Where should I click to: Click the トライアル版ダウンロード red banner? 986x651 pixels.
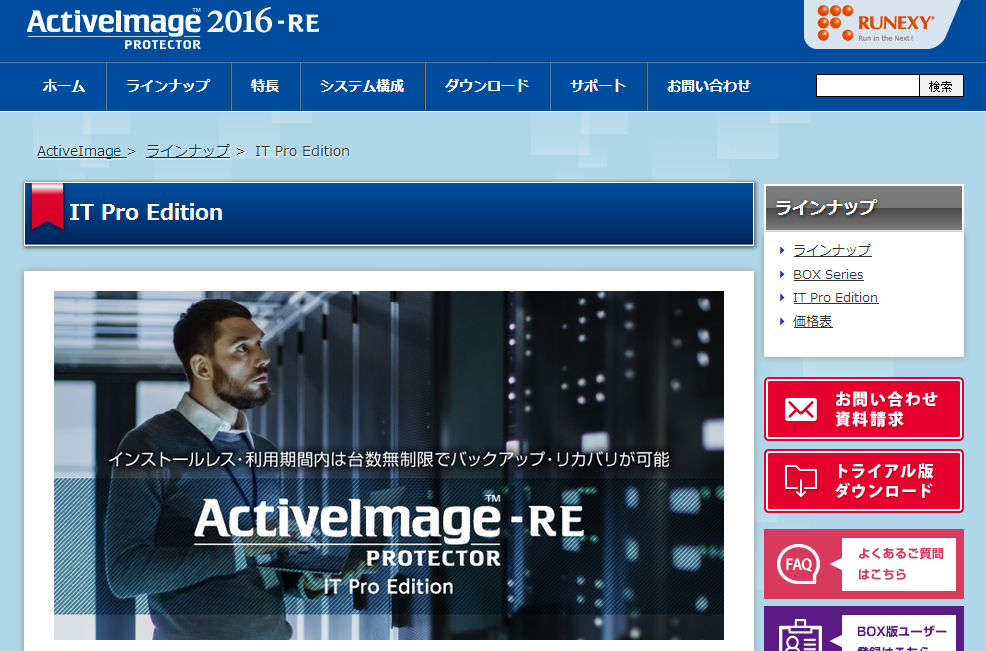[x=863, y=481]
